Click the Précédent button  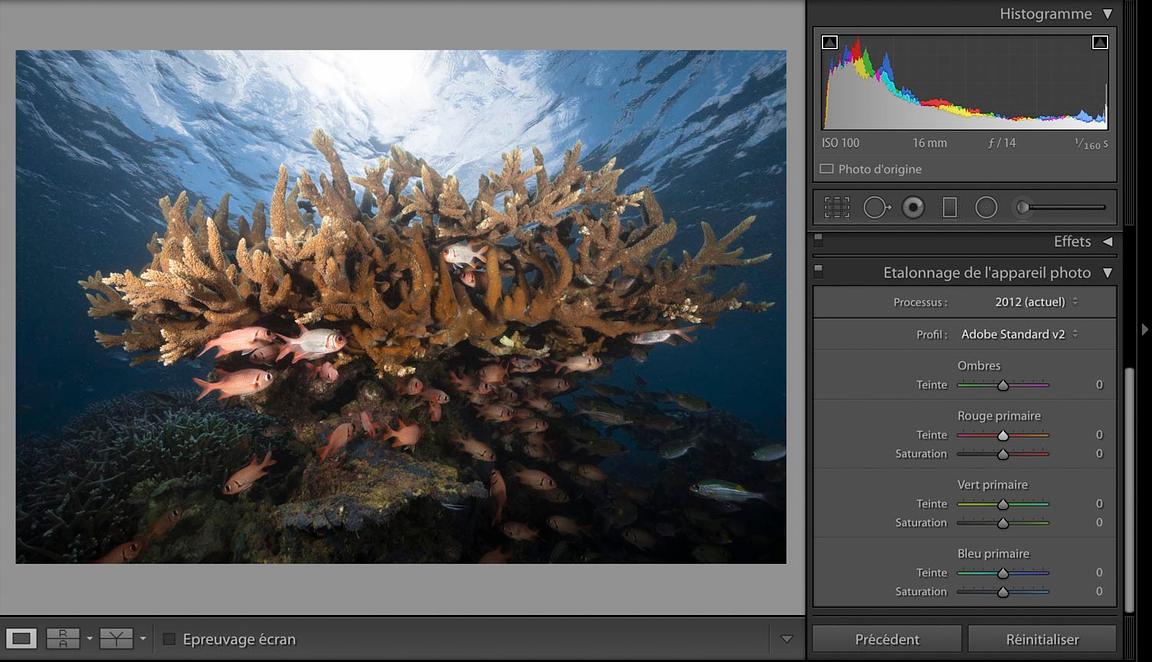887,639
